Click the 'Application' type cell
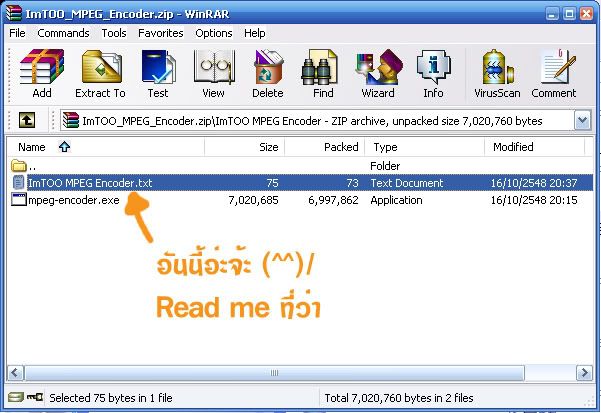 tap(396, 200)
